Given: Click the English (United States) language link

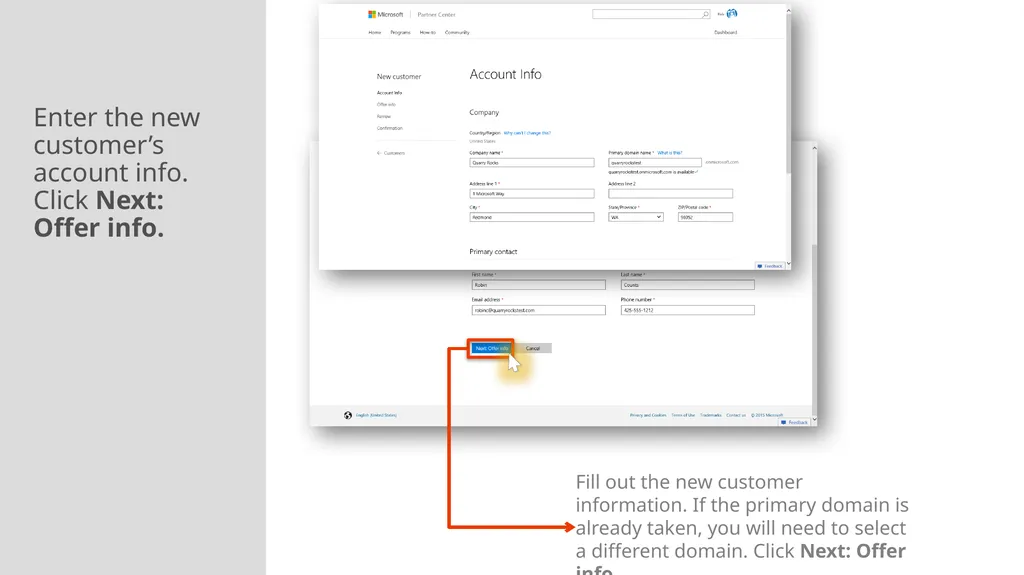Looking at the screenshot, I should point(376,416).
